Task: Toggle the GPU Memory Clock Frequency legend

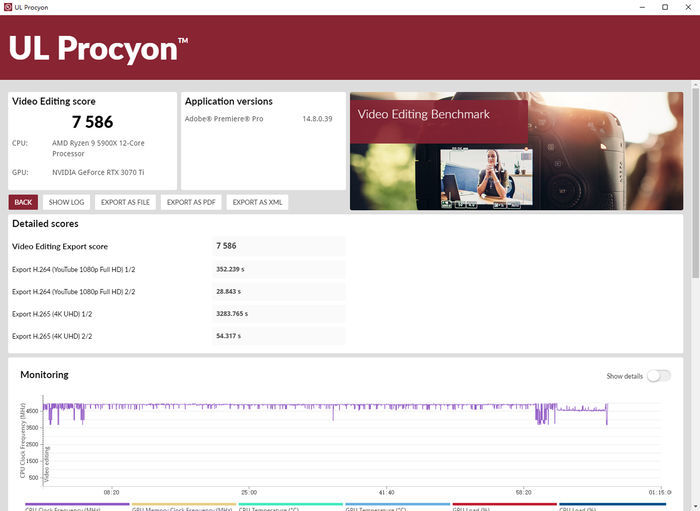Action: coord(183,506)
